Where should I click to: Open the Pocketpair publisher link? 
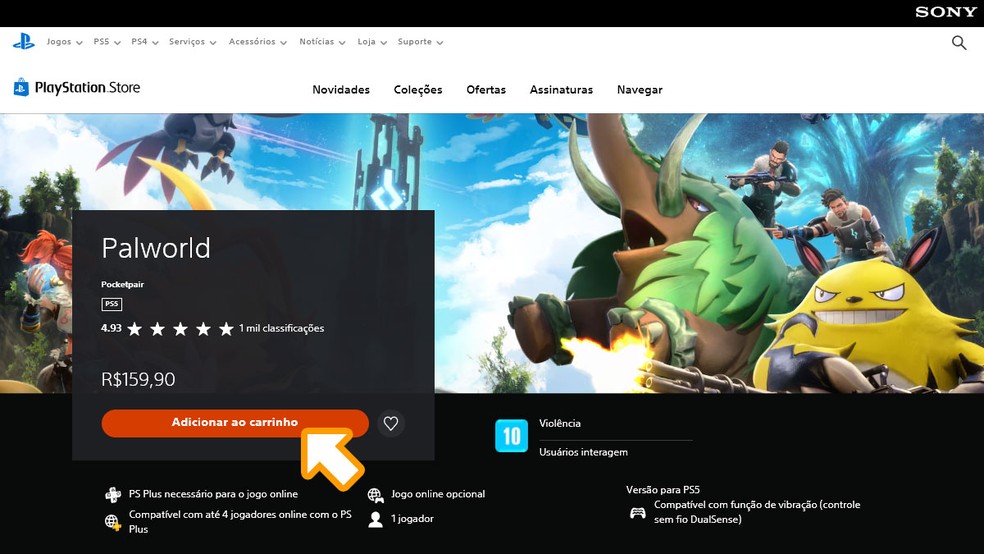122,284
